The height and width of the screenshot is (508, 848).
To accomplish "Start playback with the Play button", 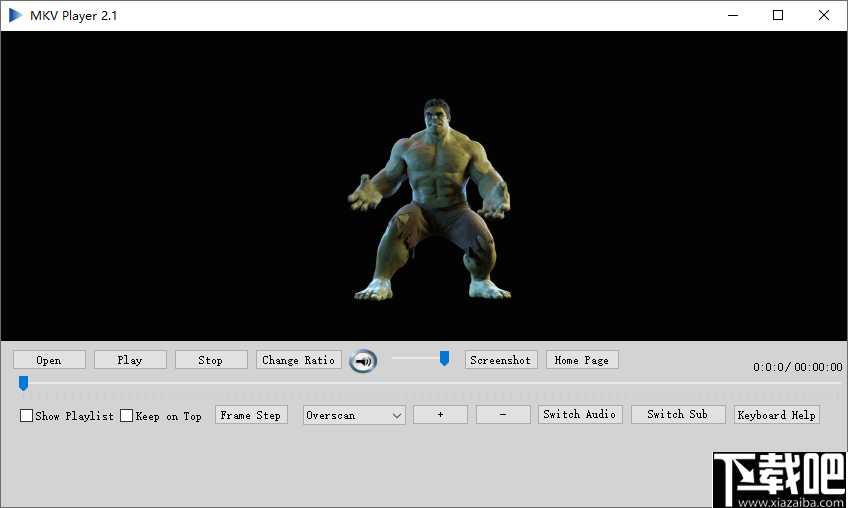I will coord(130,360).
